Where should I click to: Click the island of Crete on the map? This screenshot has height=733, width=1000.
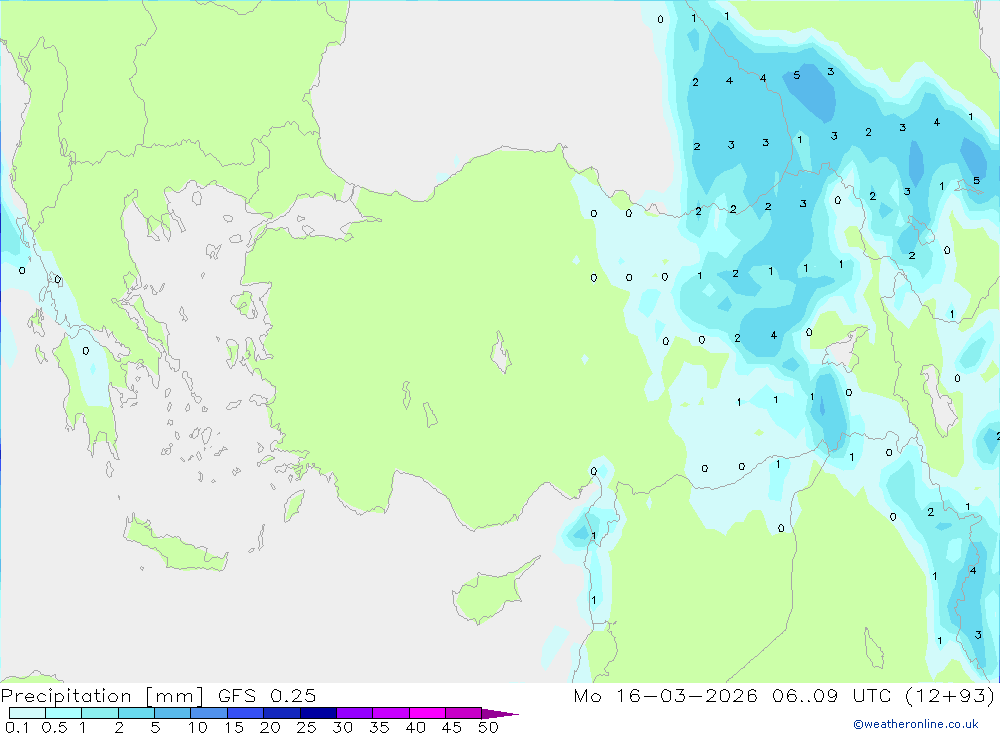point(175,546)
